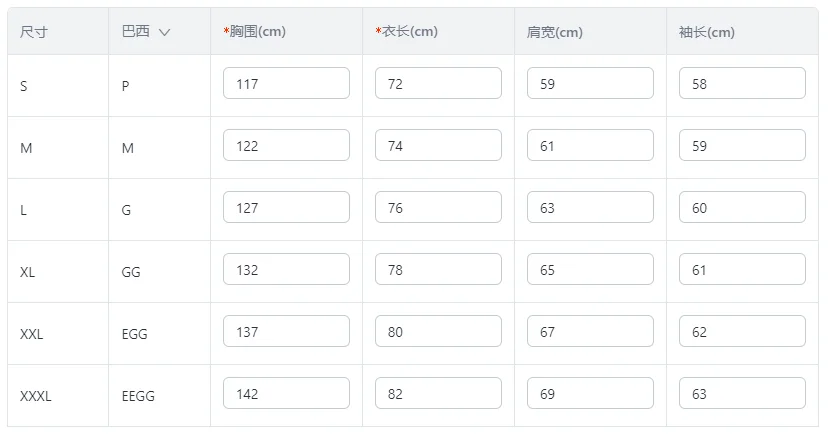Select the size XXXL sleeve length field 63
The image size is (832, 434).
click(742, 393)
